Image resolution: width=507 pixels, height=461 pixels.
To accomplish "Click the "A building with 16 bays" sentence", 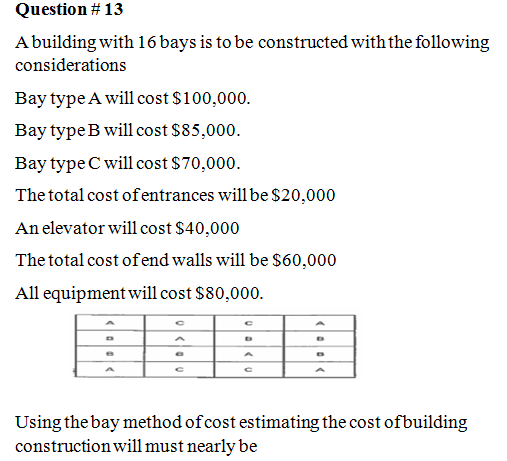I will tap(252, 53).
